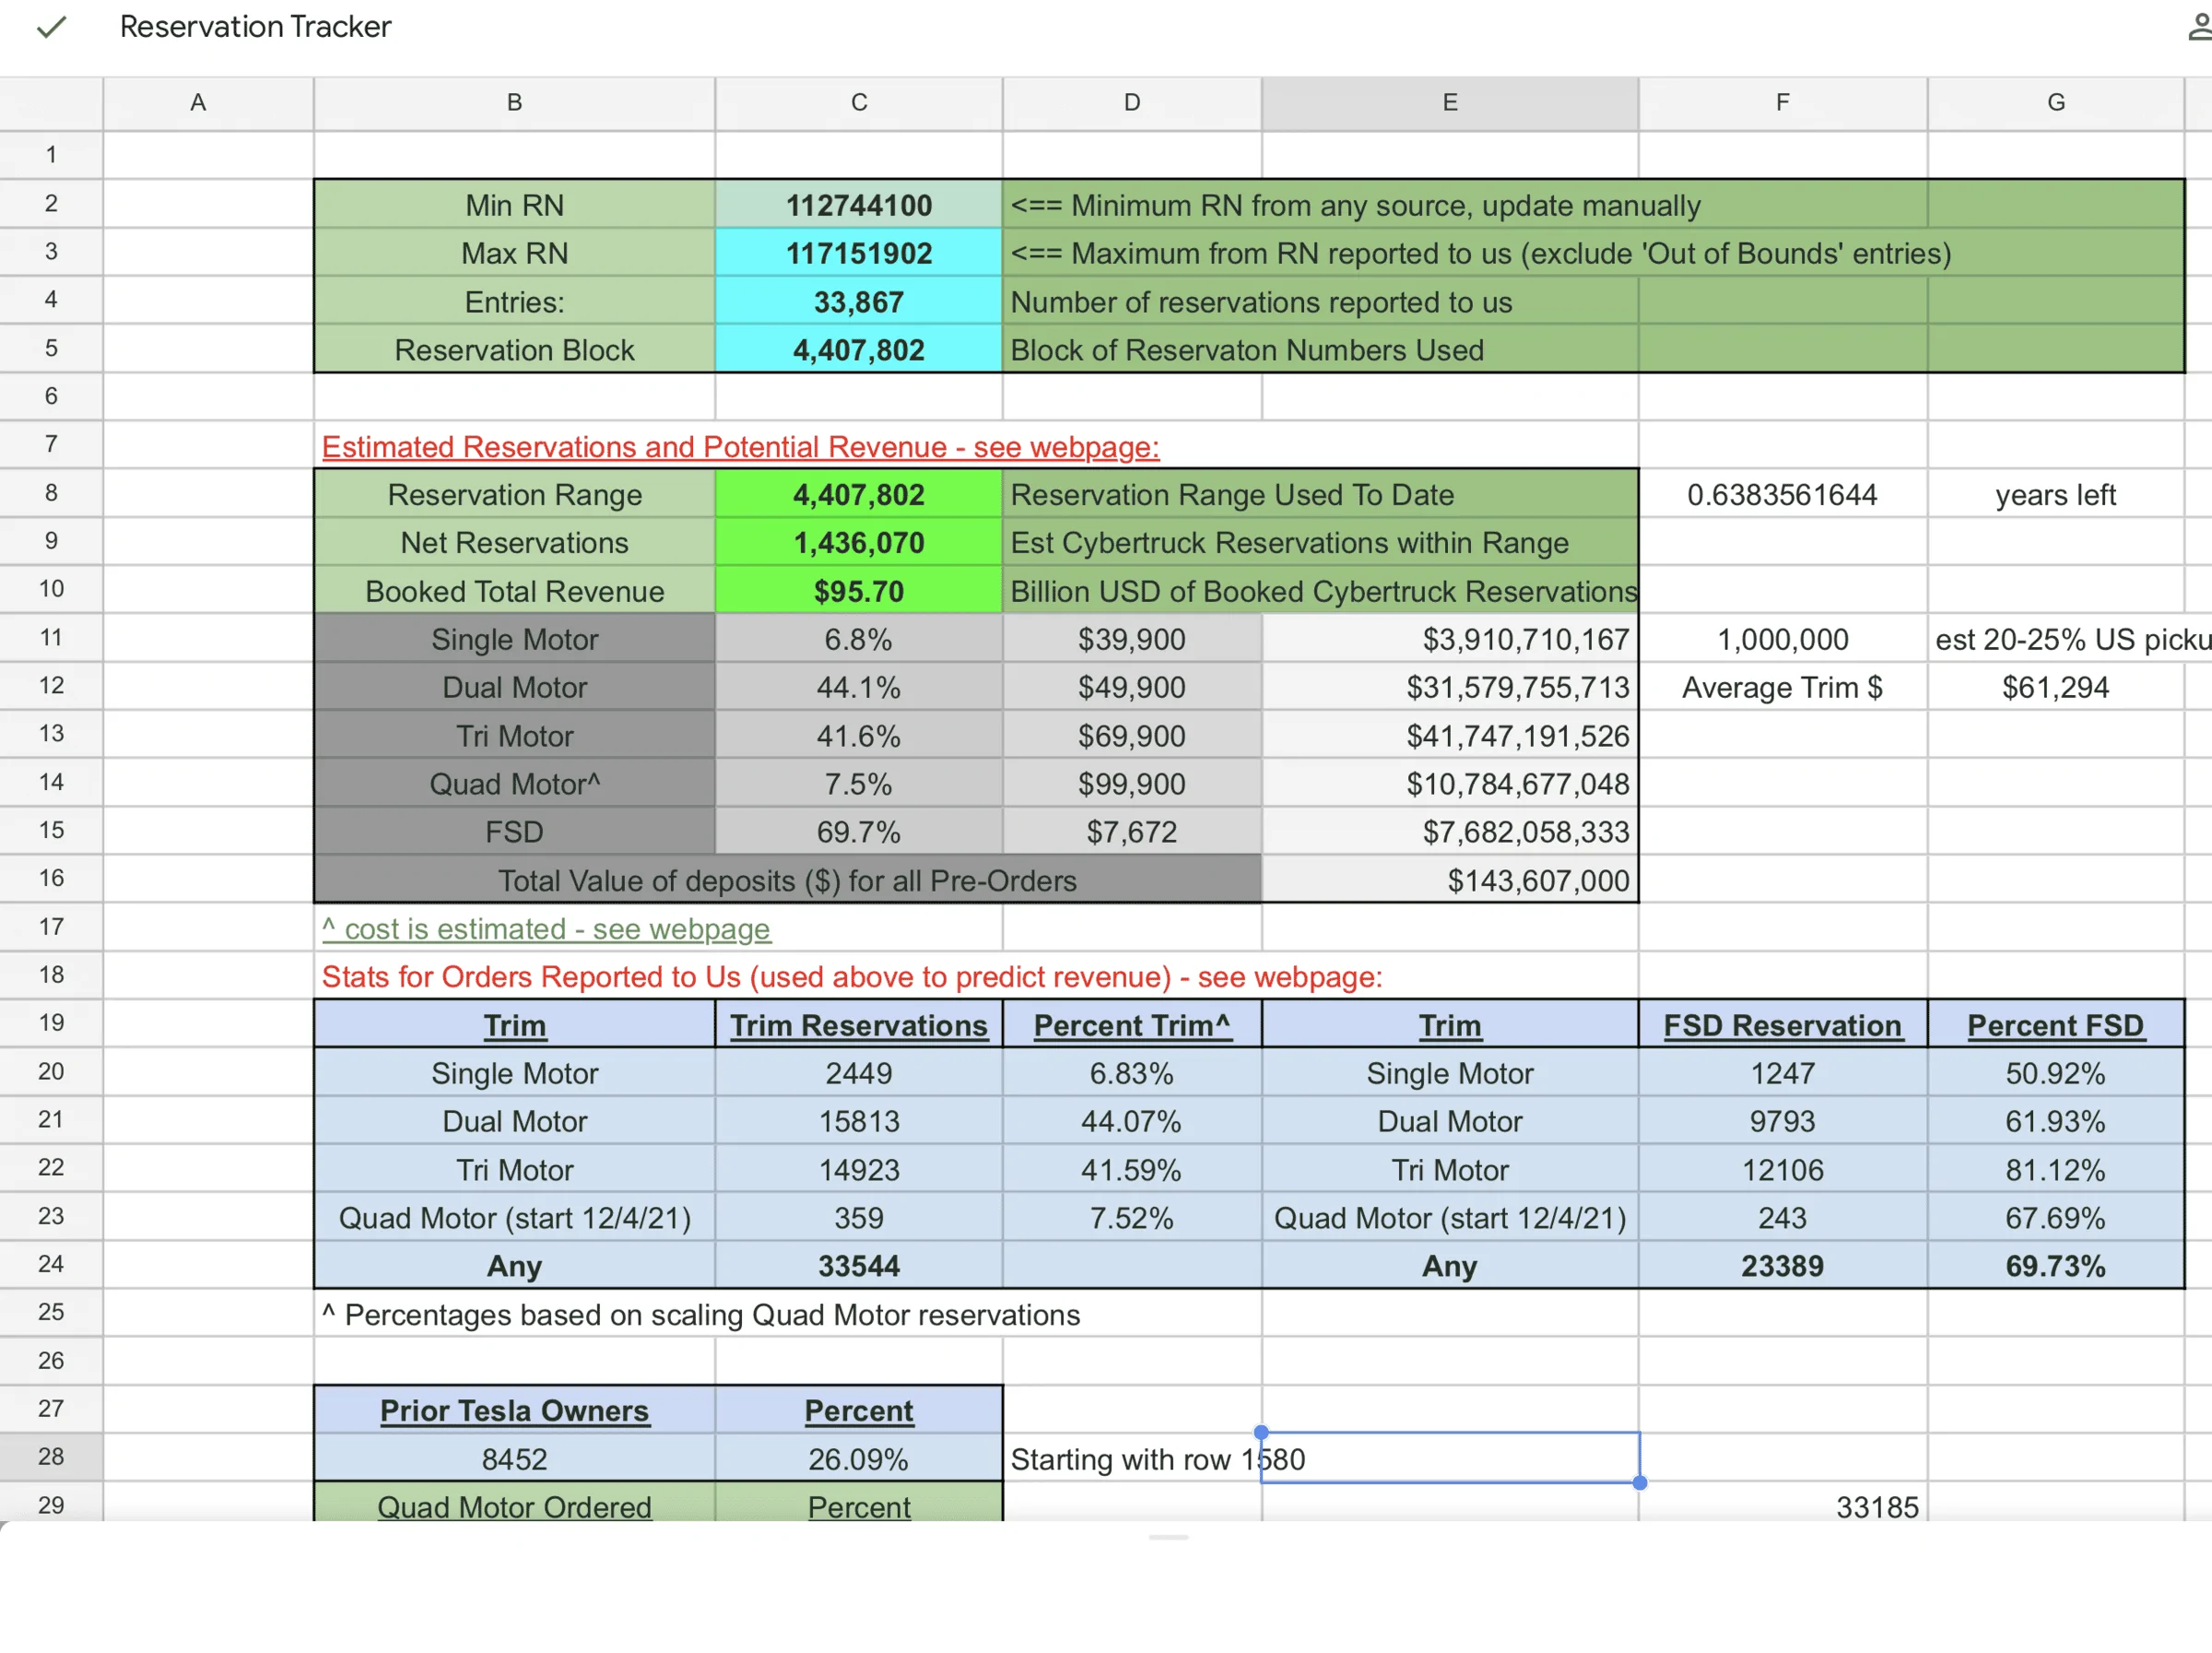Viewport: 2212px width, 1653px height.
Task: Select the Percent FSD header cell
Action: pos(2055,1025)
